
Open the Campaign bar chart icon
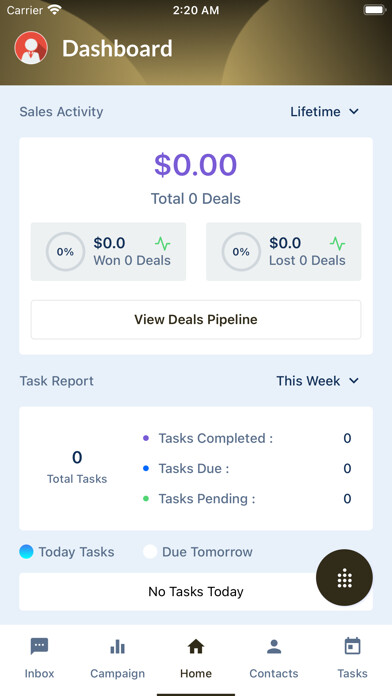coord(118,647)
